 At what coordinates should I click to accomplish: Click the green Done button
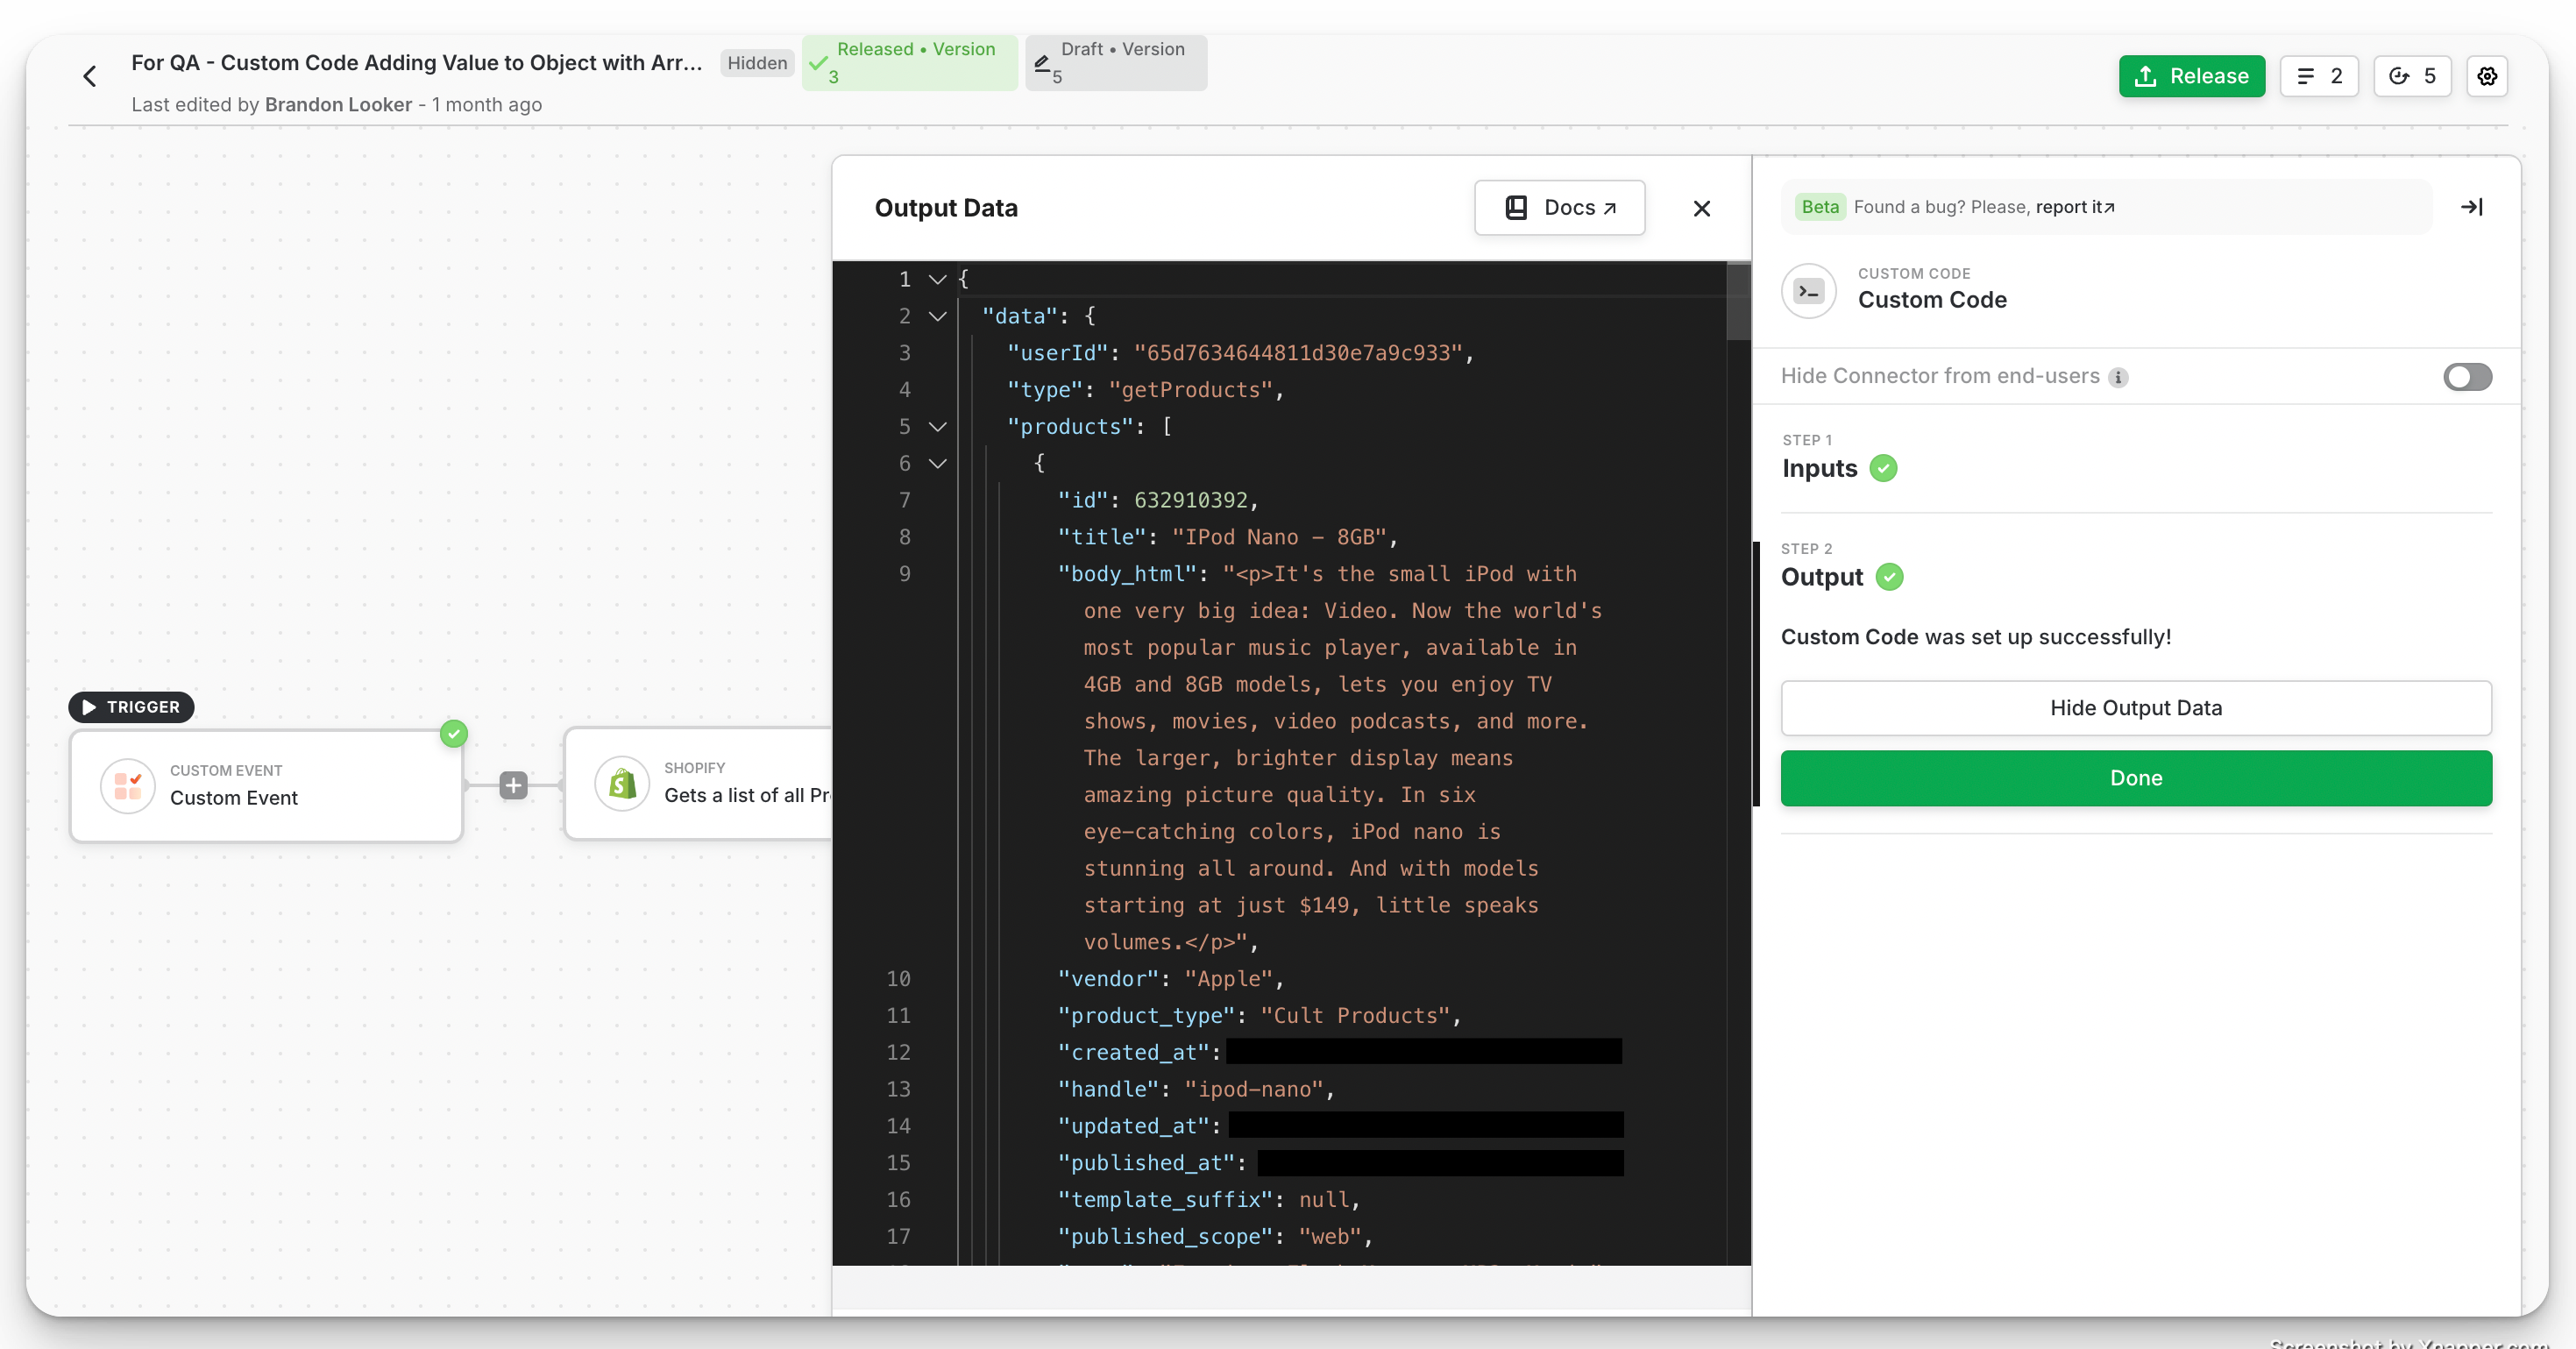point(2135,778)
